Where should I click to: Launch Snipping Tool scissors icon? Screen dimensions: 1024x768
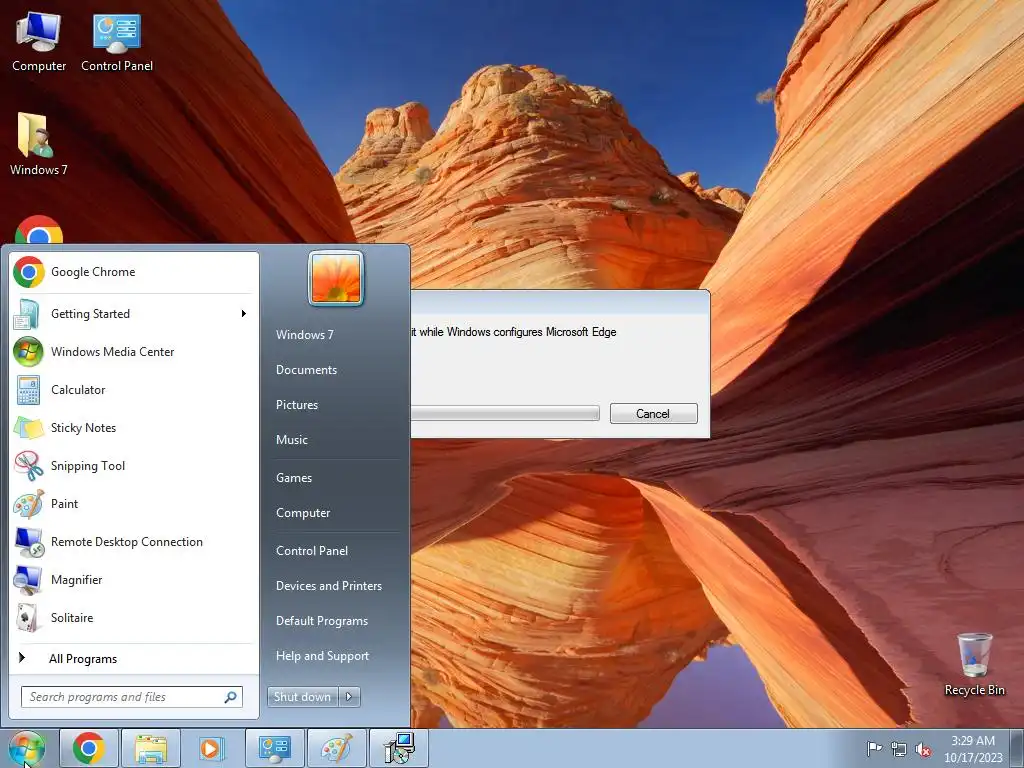tap(28, 466)
